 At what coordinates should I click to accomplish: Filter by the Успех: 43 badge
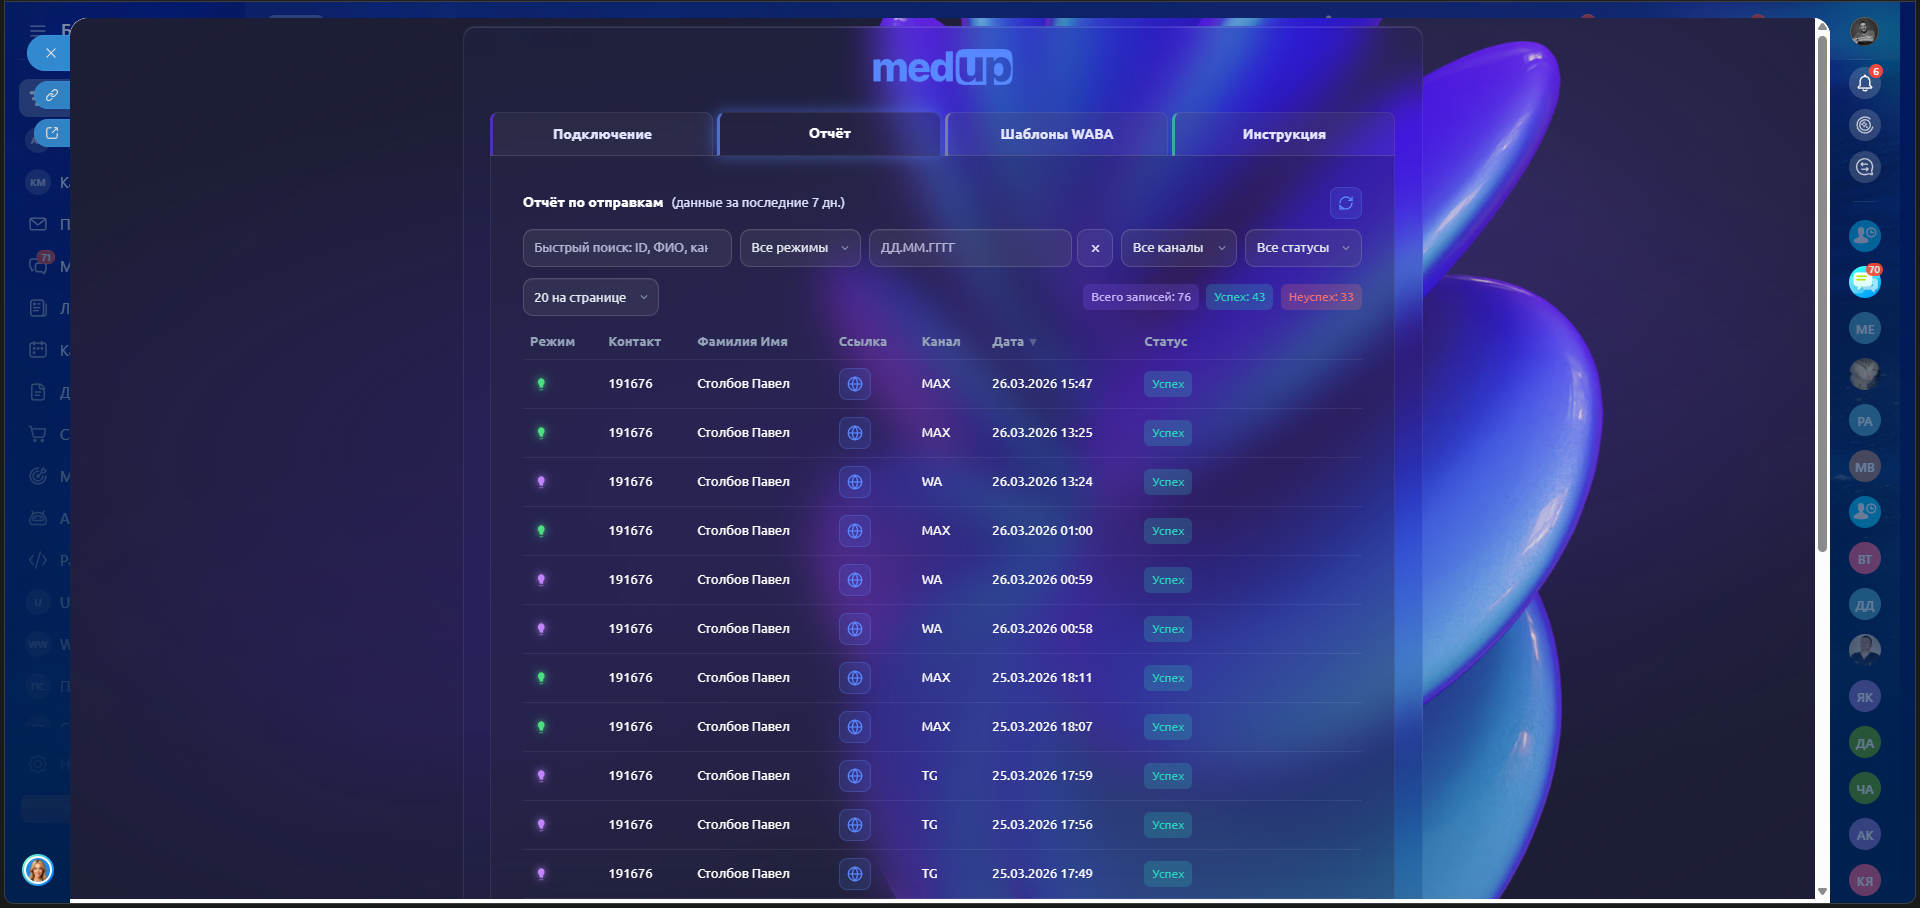pos(1240,297)
